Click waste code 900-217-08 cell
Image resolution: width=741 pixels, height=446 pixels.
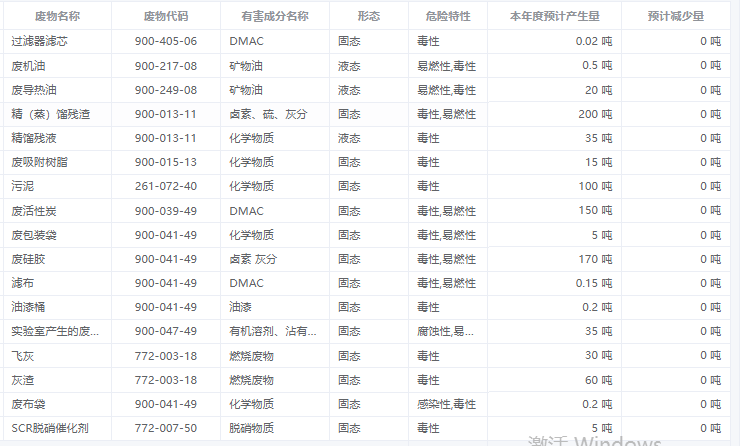(x=166, y=65)
